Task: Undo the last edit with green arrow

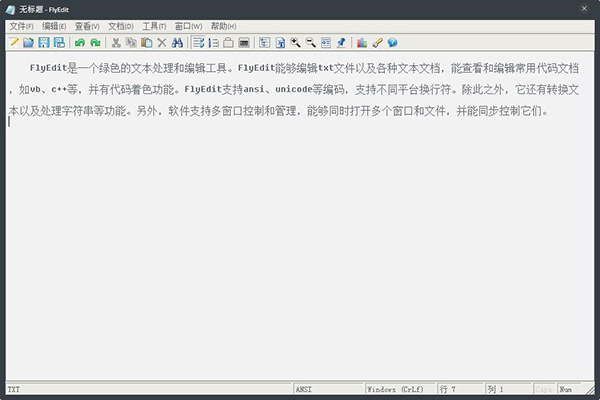Action: coord(80,42)
